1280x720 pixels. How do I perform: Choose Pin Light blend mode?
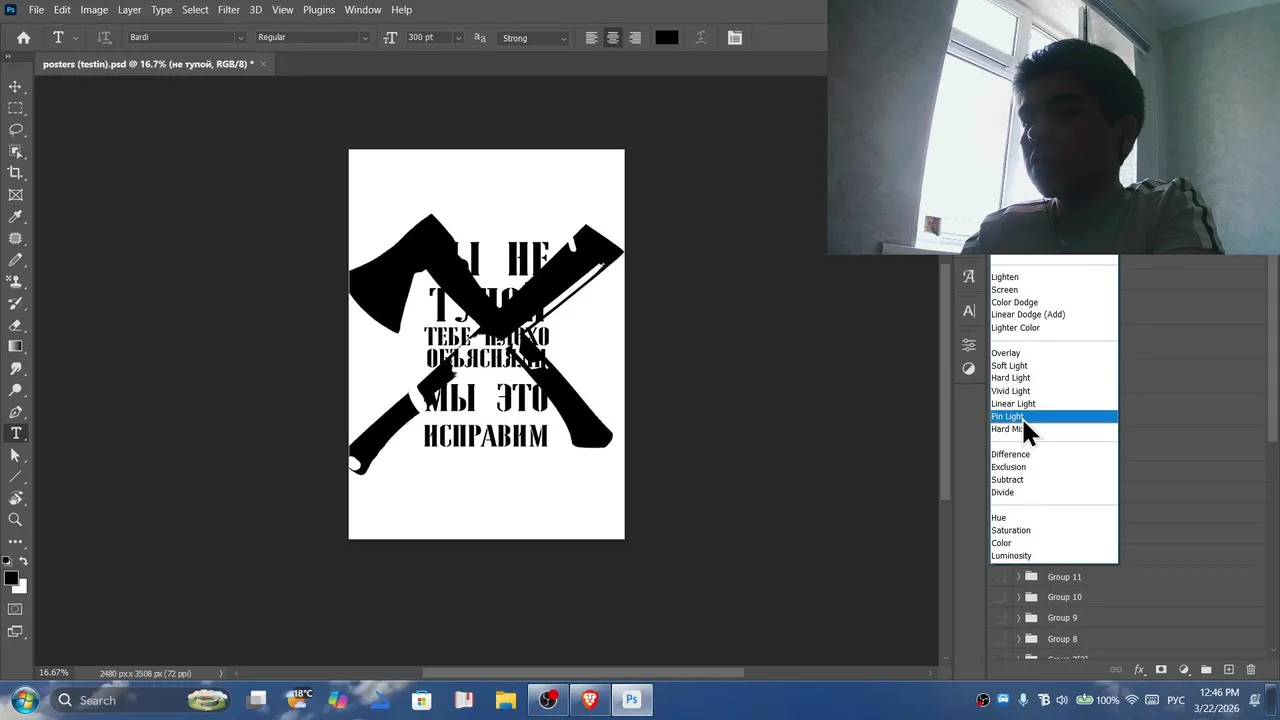pos(1053,417)
